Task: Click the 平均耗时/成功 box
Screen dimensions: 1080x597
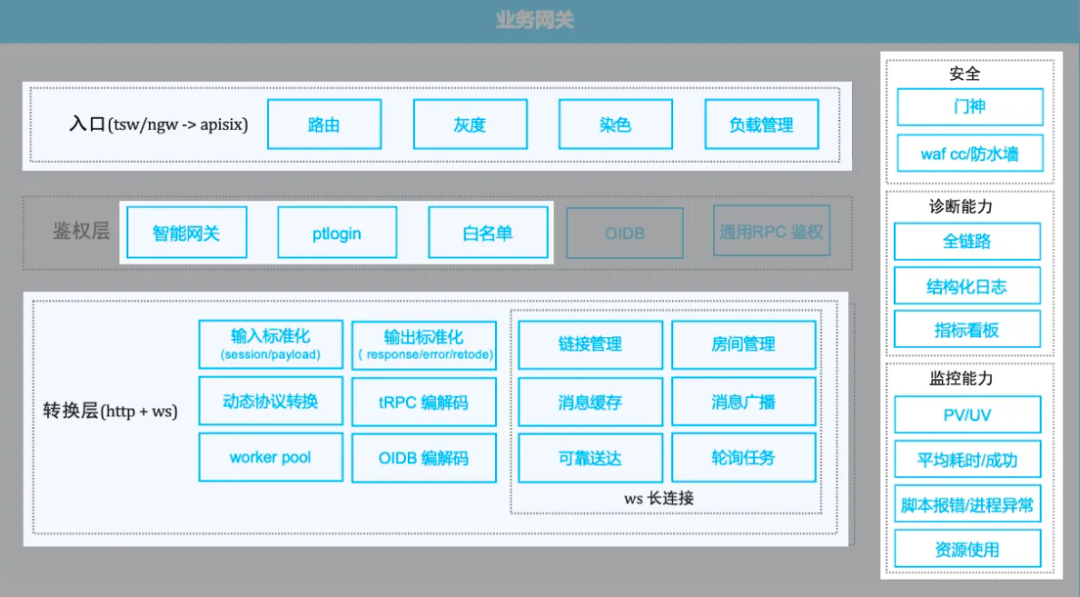Action: [x=967, y=459]
